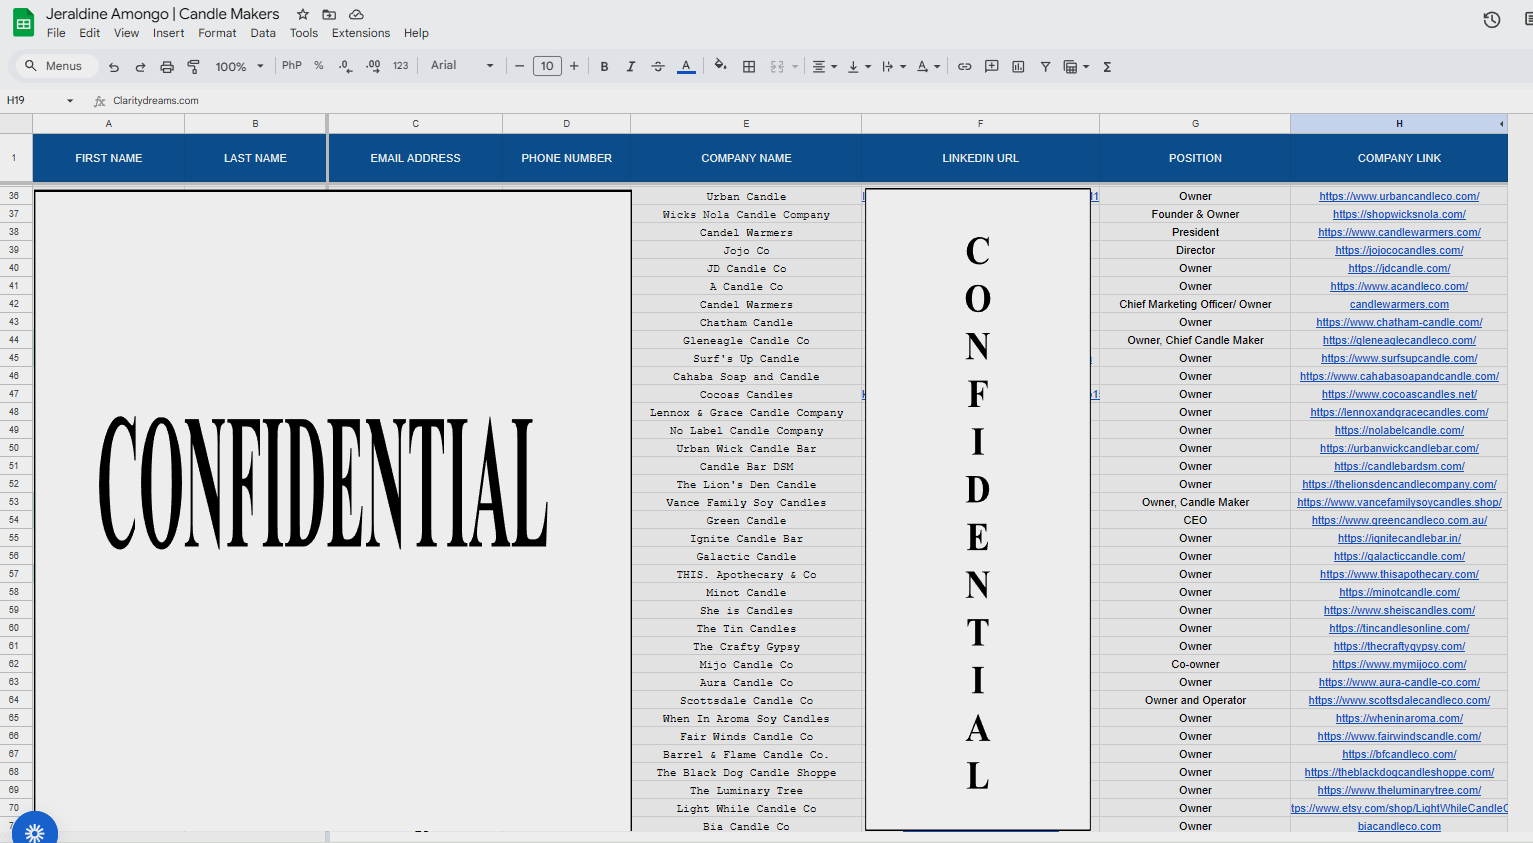Click the blue snowflake floating button
Viewport: 1533px width, 843px height.
(x=35, y=831)
